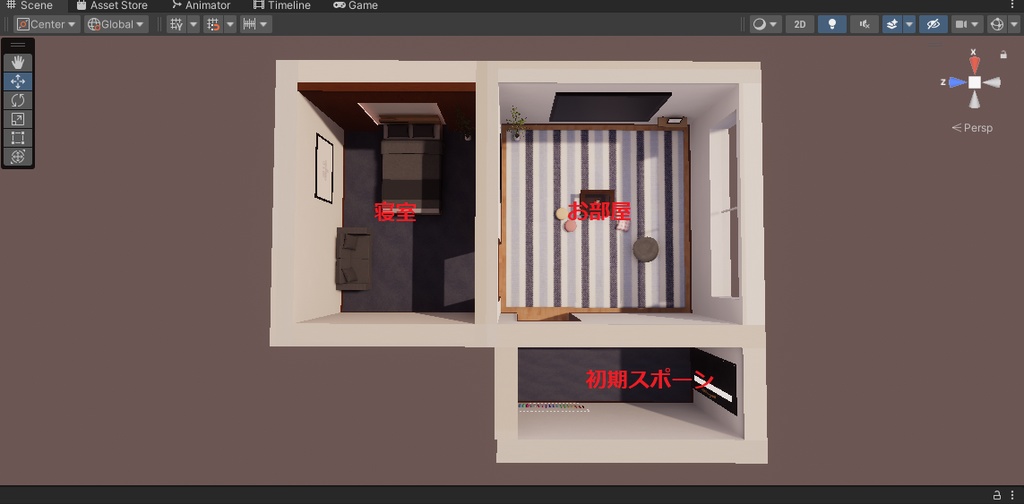The width and height of the screenshot is (1024, 504).
Task: Select the combined Transform tool
Action: (x=18, y=157)
